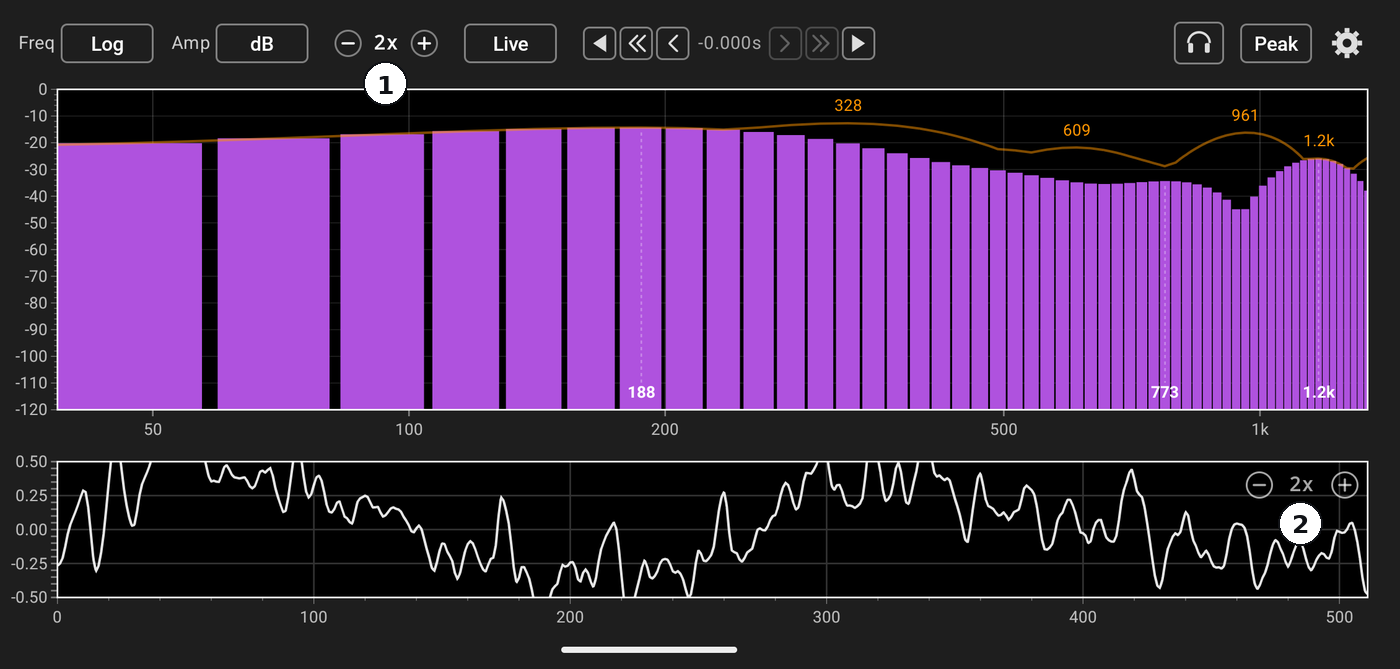This screenshot has width=1400, height=669.
Task: Click the -0.000s time offset readout
Action: pos(729,44)
